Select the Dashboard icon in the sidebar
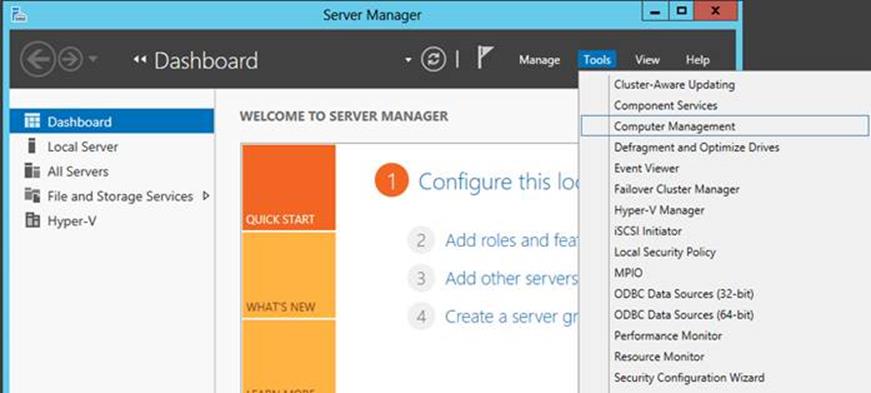This screenshot has height=393, width=871. tap(33, 121)
